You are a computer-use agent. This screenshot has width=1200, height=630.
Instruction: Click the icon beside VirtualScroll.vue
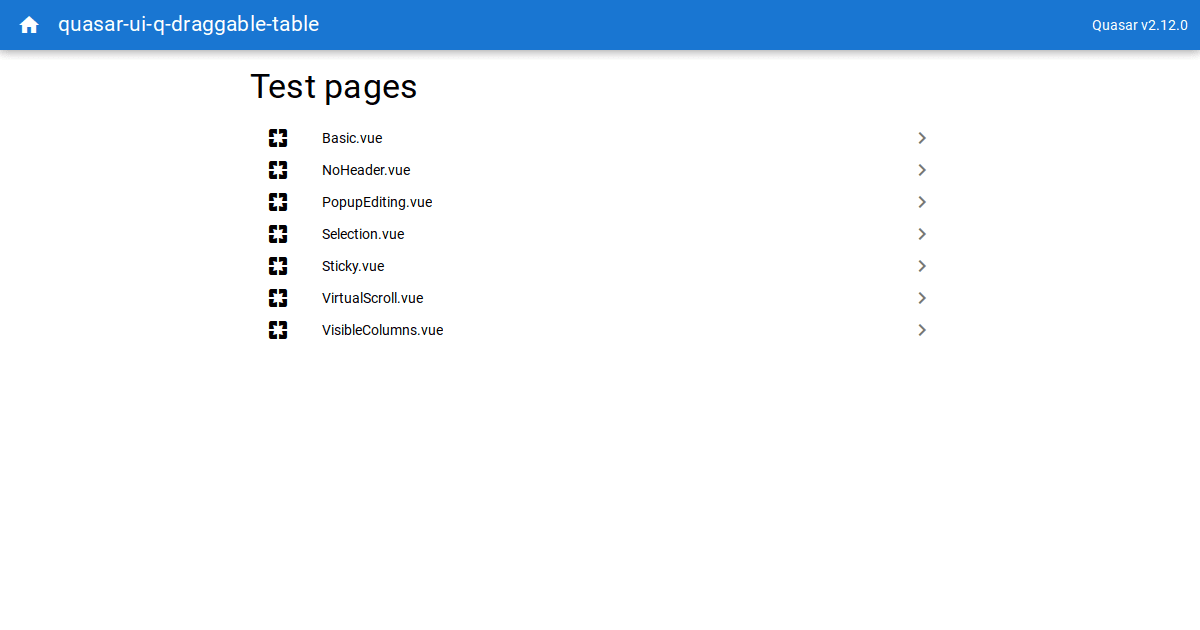tap(278, 298)
